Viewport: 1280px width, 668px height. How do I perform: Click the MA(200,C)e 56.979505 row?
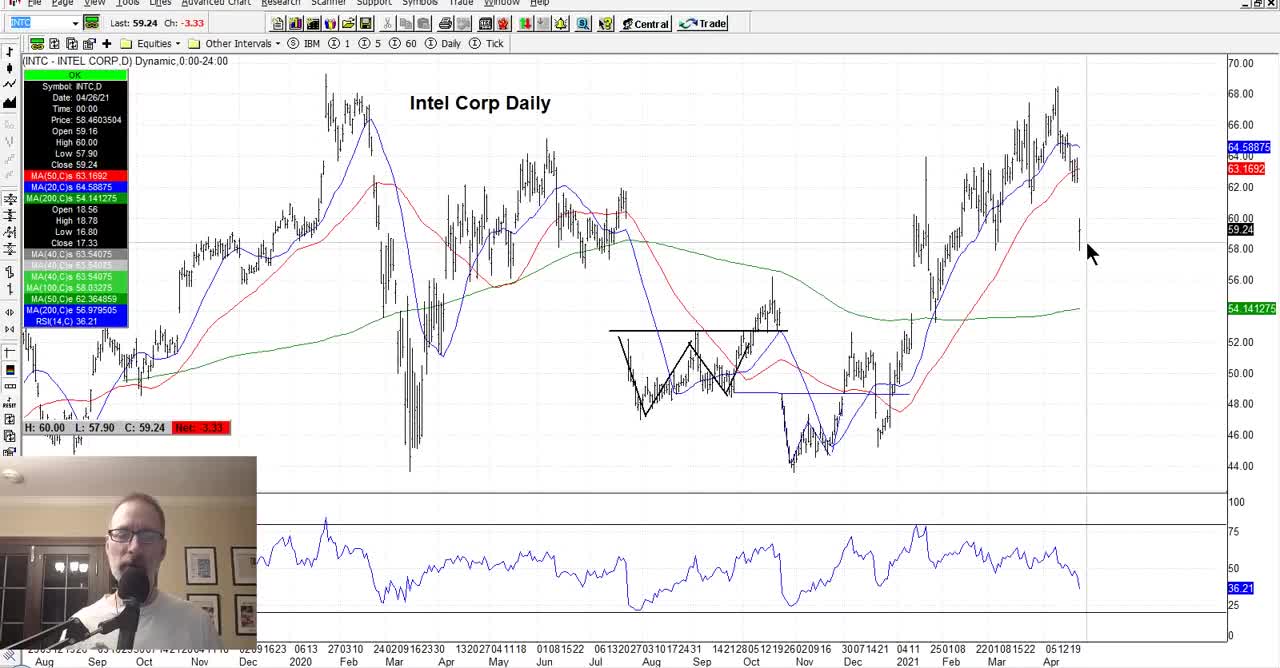[75, 310]
